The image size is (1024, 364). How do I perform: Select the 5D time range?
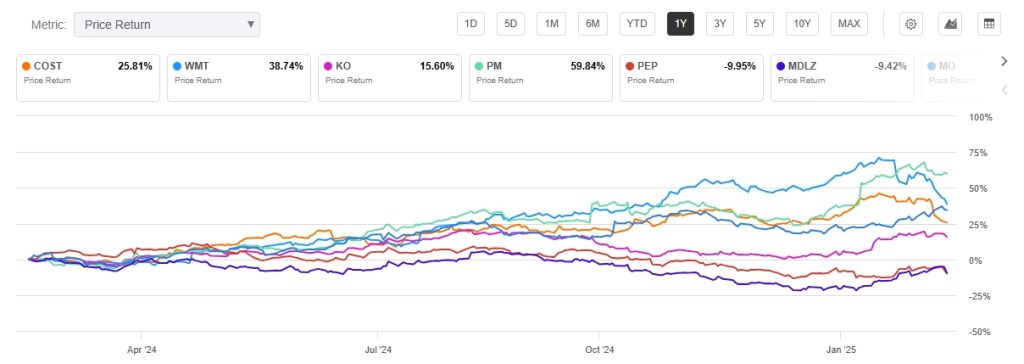511,24
